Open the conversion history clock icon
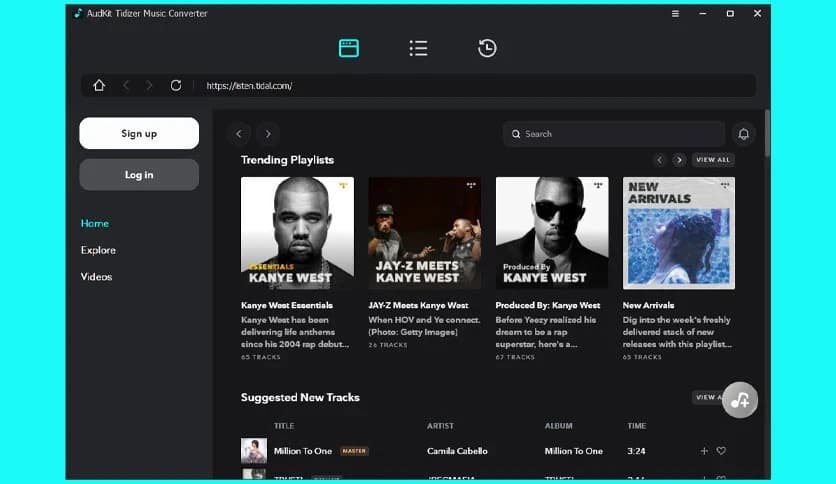836x484 pixels. [x=487, y=48]
